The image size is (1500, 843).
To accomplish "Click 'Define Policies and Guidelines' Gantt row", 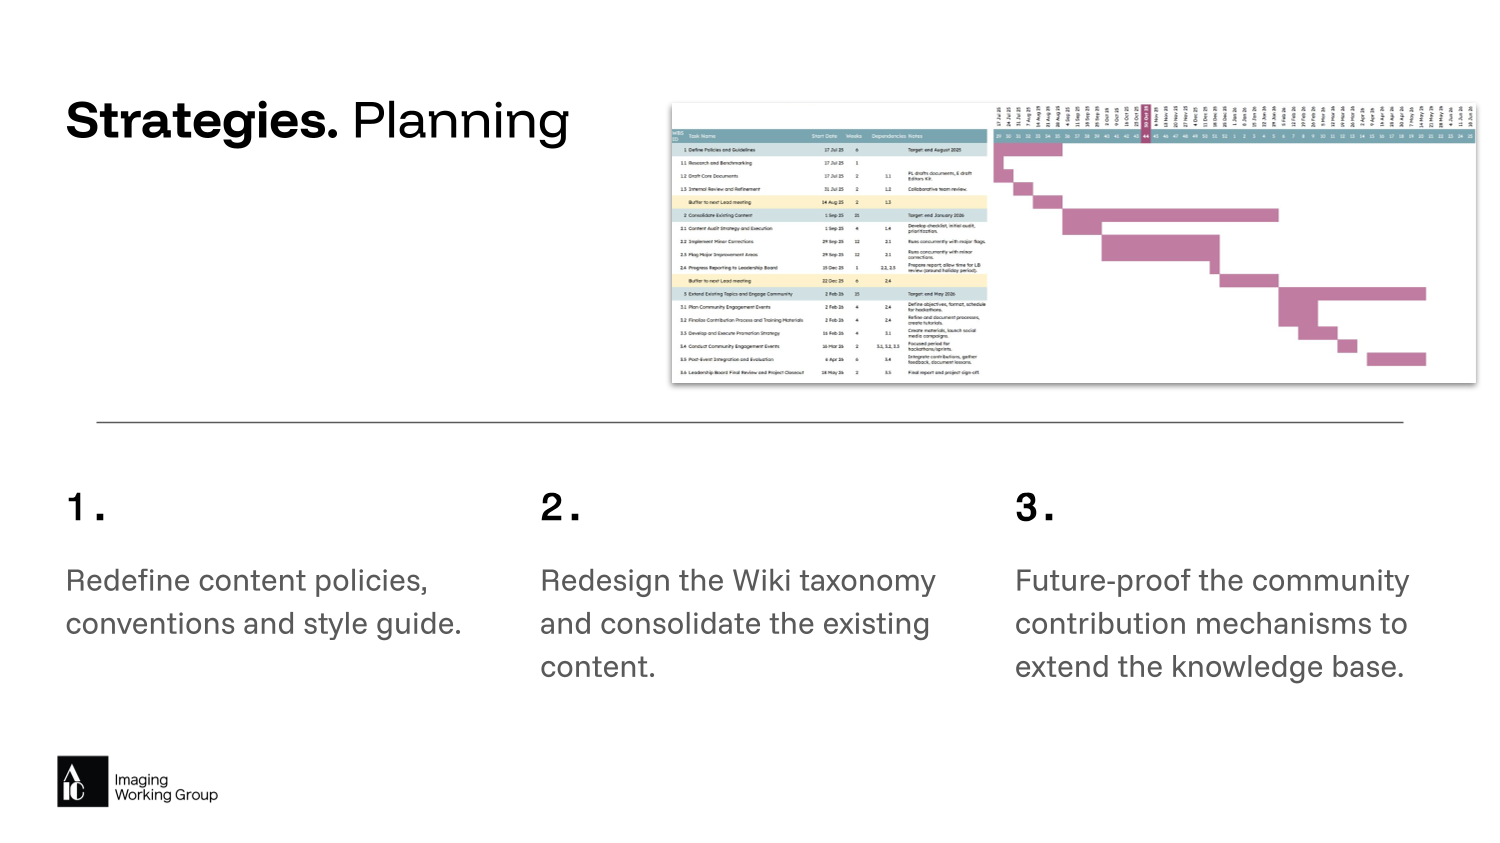I will 720,150.
